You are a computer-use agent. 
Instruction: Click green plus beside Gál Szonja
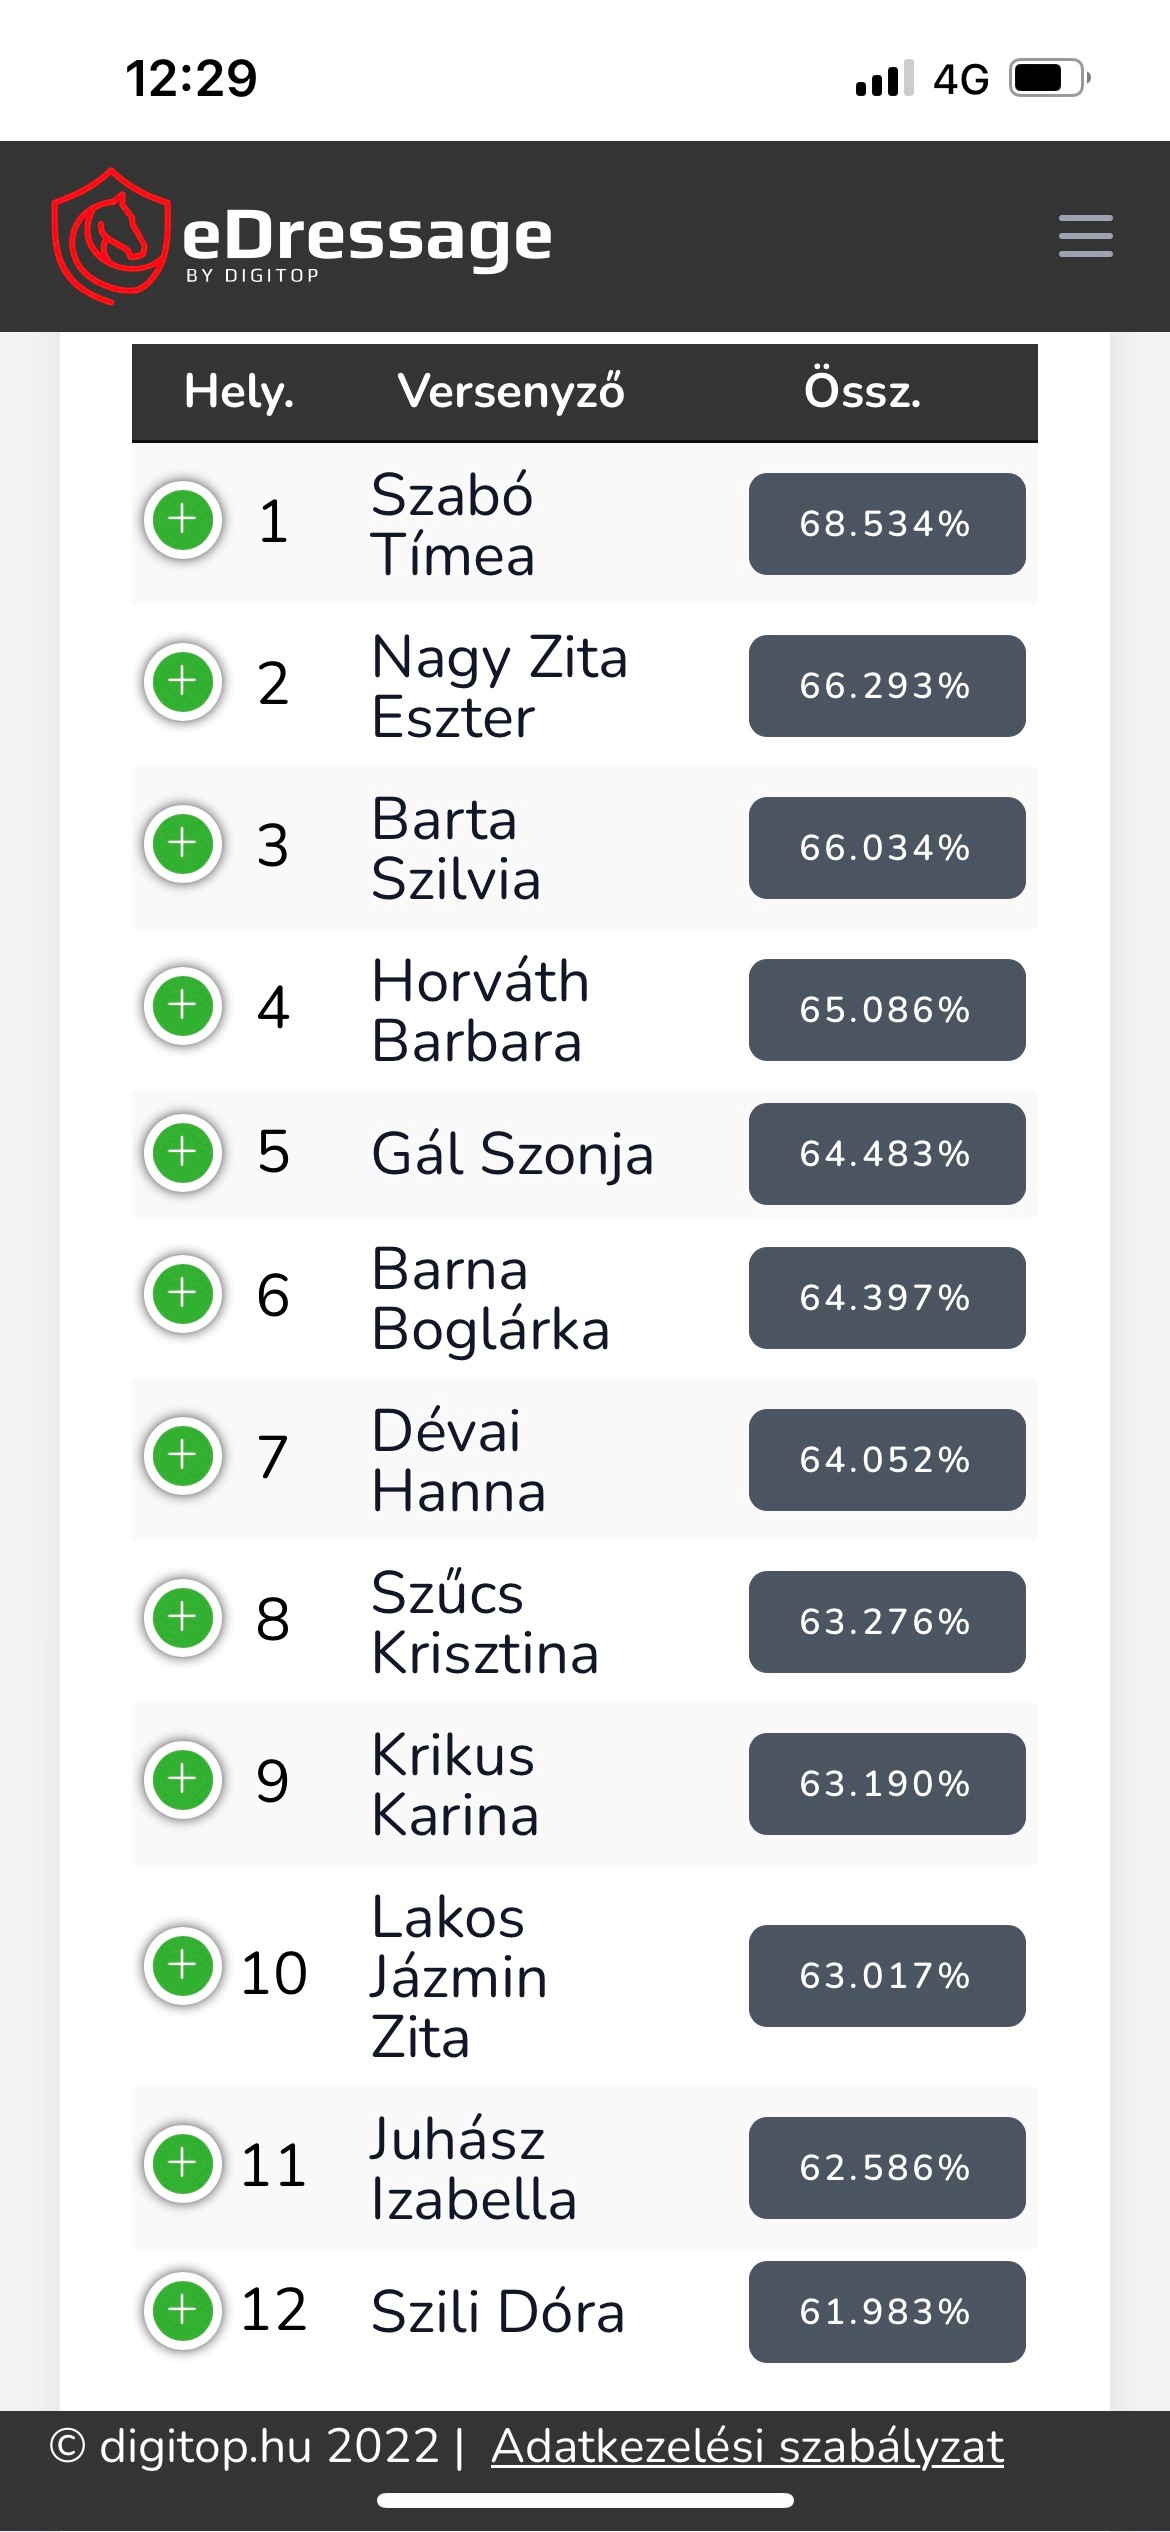point(183,1153)
